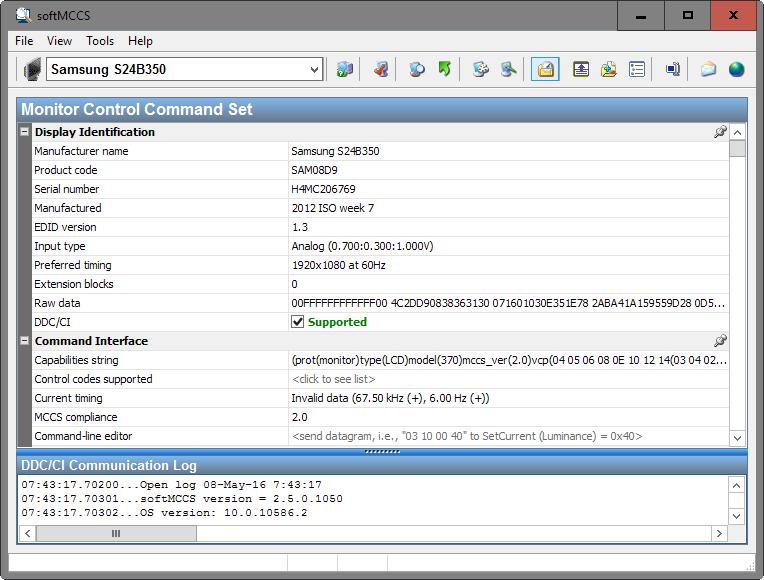Select the Current timing 'Invalid data' value
Screen dimensions: 764x580
coord(390,398)
